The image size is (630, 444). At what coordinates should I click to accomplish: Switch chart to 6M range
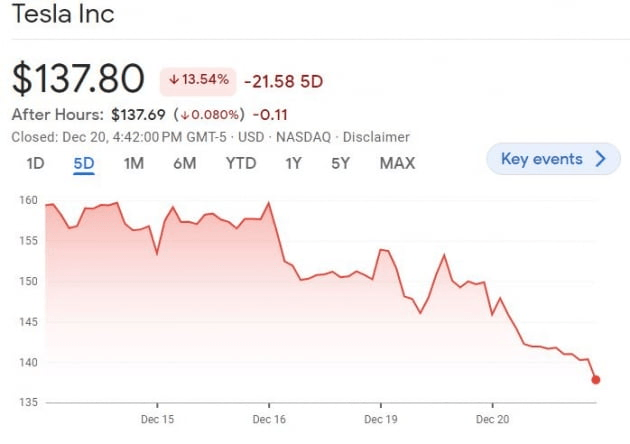coord(184,163)
